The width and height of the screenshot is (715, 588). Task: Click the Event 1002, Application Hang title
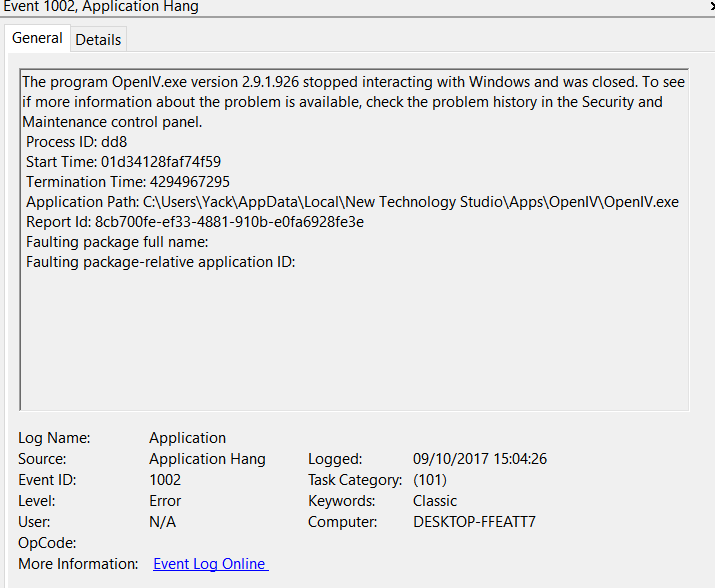pyautogui.click(x=100, y=7)
